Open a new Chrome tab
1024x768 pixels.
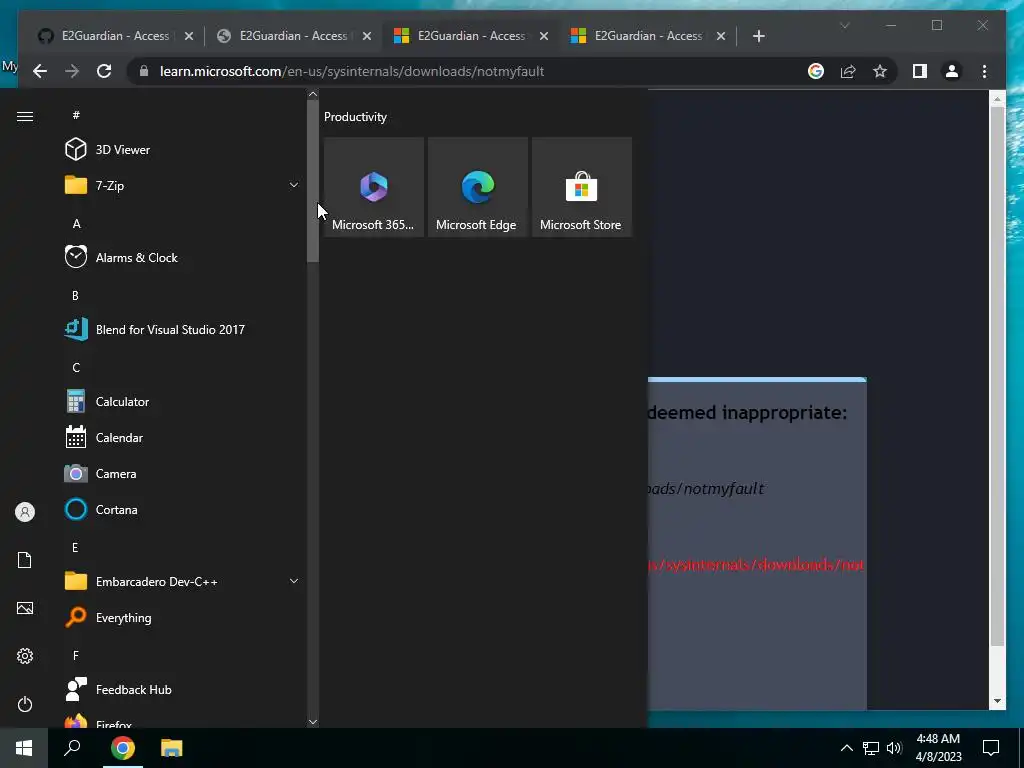pyautogui.click(x=758, y=36)
